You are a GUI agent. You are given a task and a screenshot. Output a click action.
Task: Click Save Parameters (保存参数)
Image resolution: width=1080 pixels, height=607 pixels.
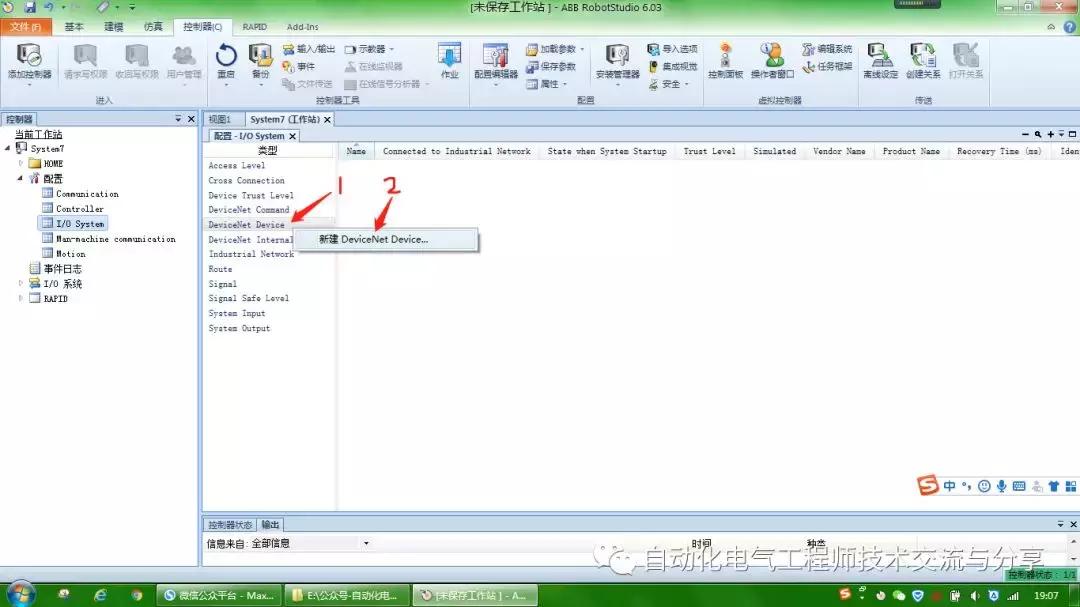click(551, 66)
